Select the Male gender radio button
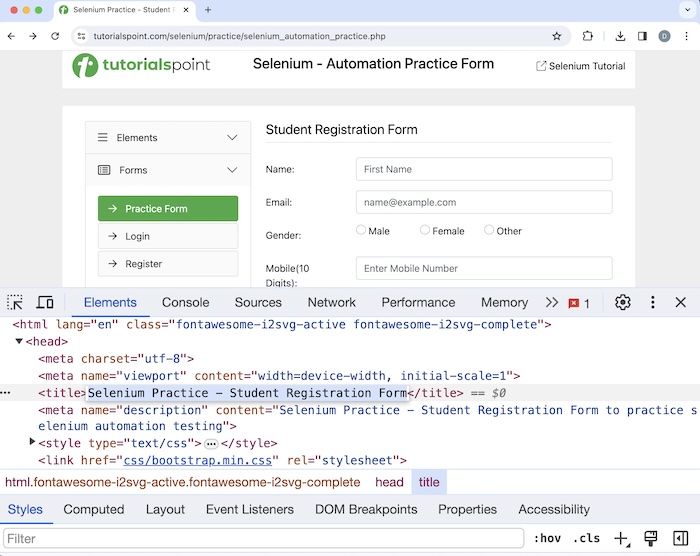Image resolution: width=700 pixels, height=556 pixels. click(361, 230)
